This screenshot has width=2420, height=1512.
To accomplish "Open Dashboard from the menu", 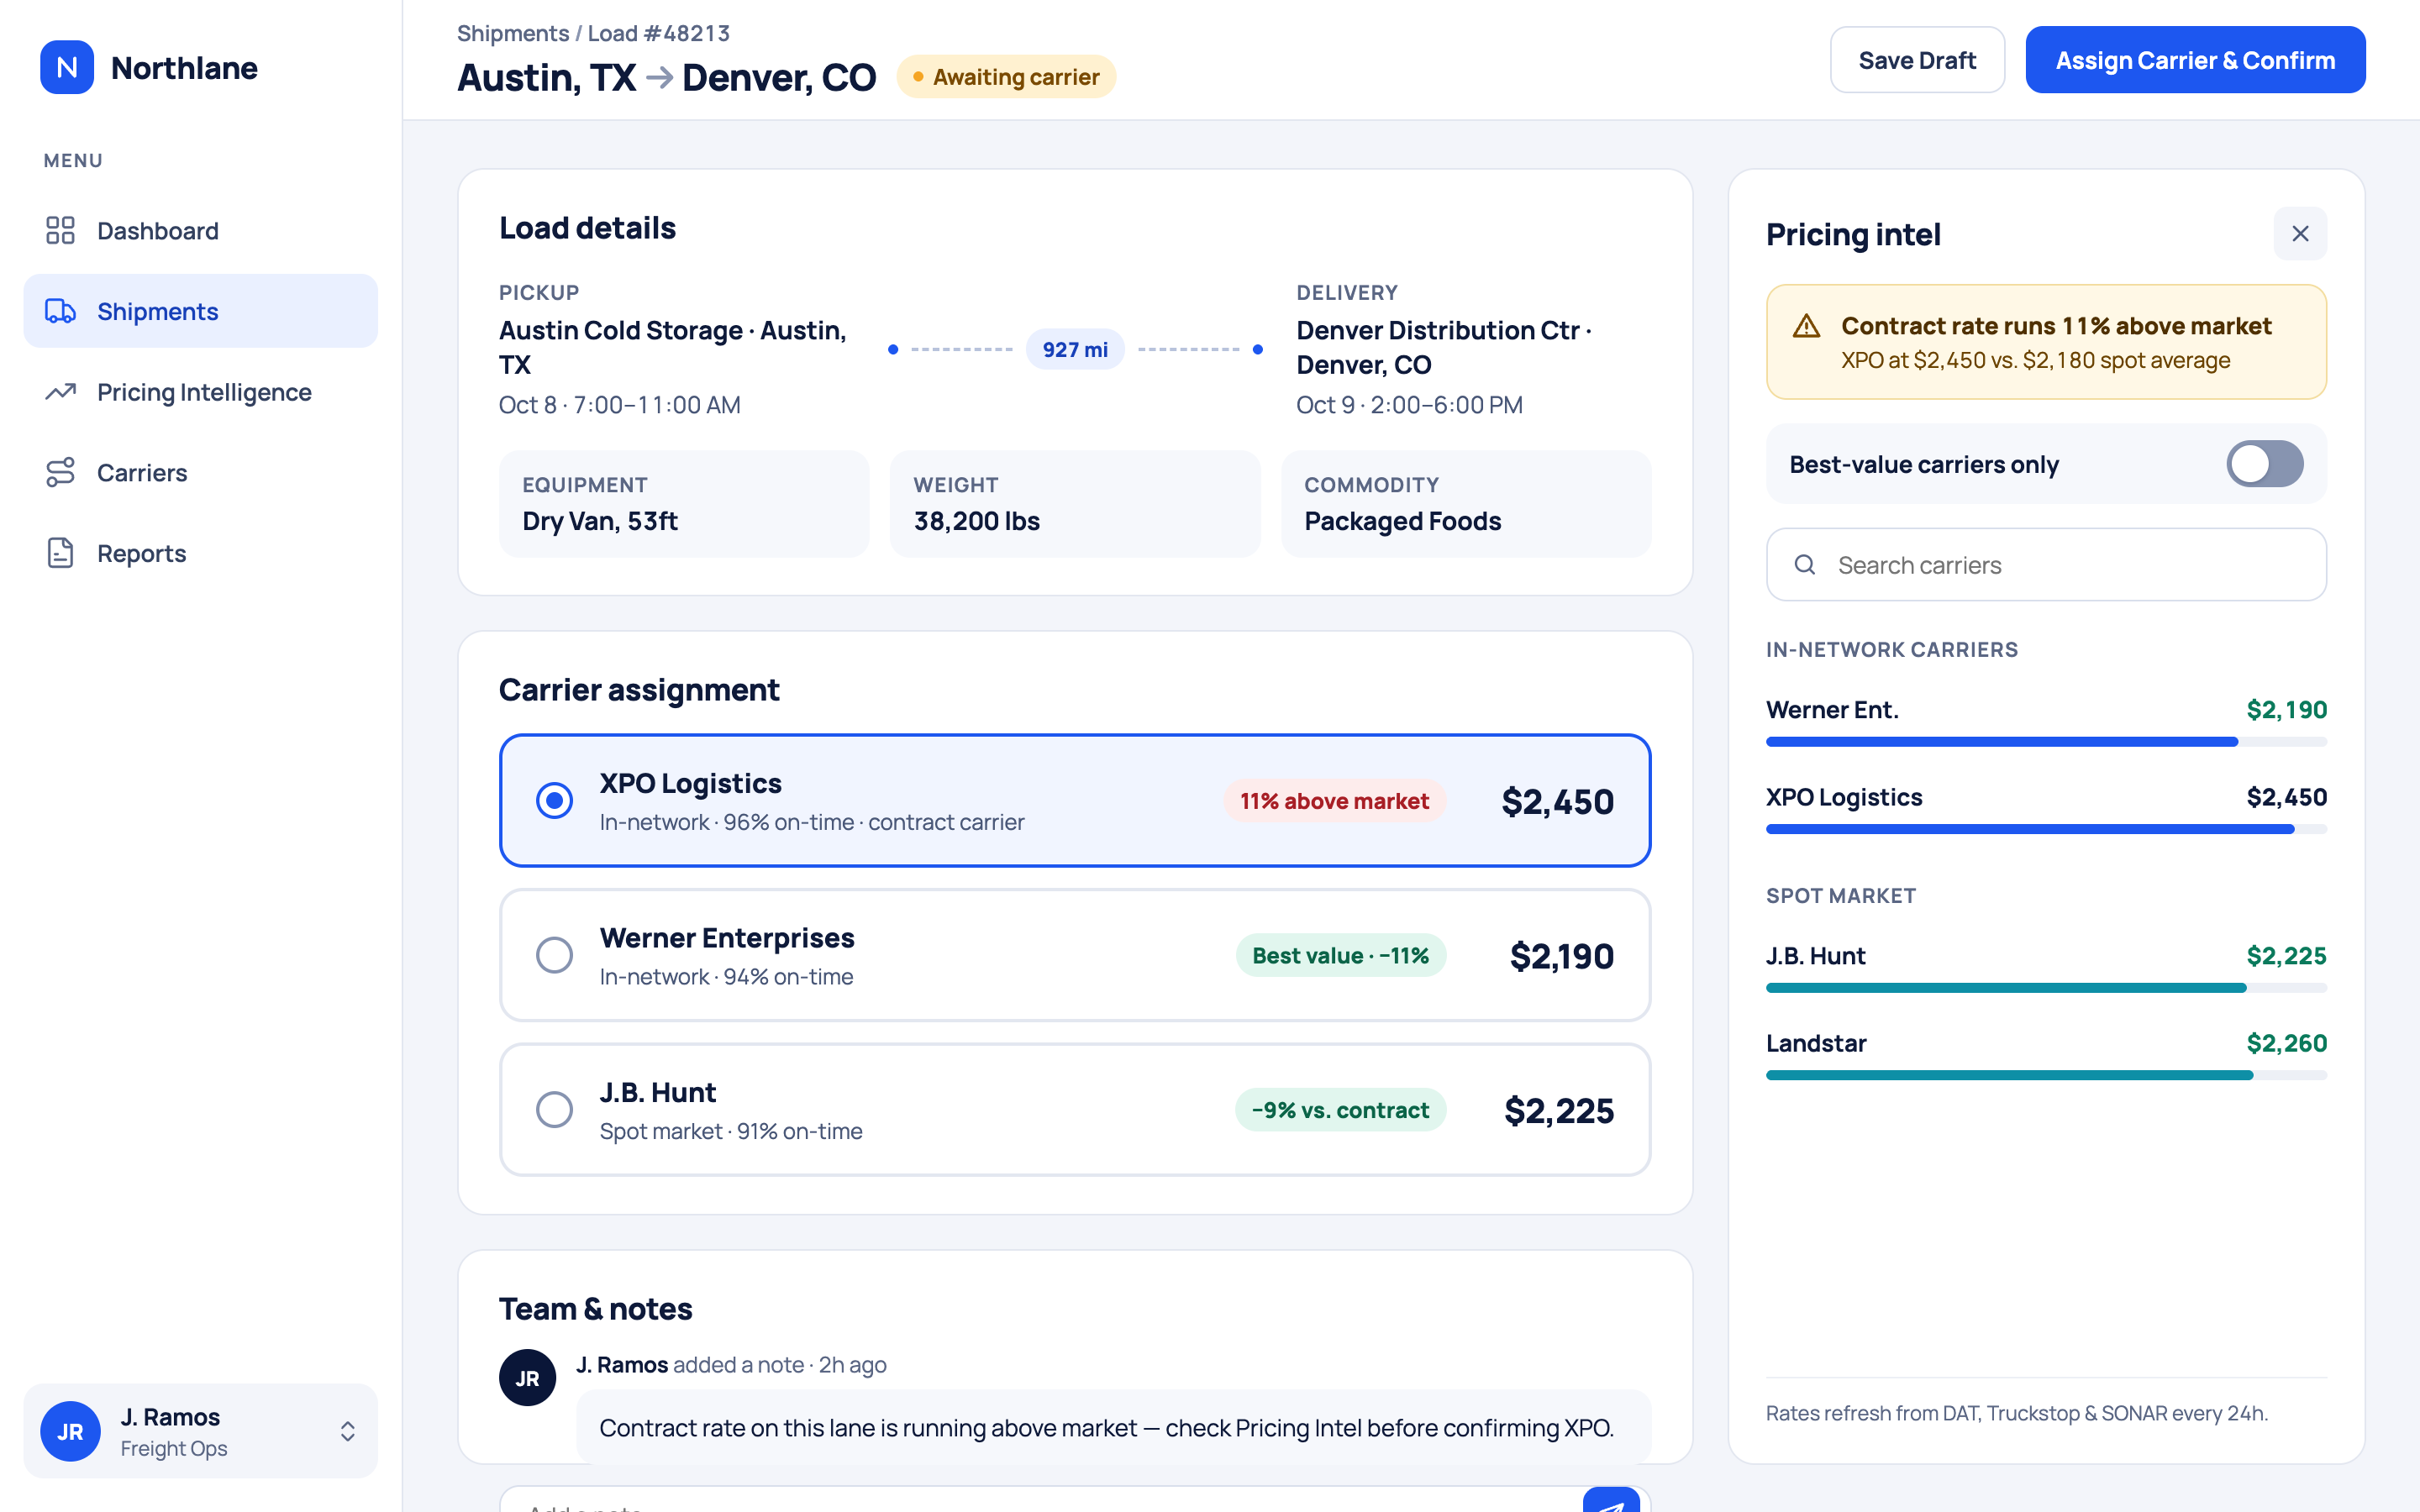I will [200, 231].
